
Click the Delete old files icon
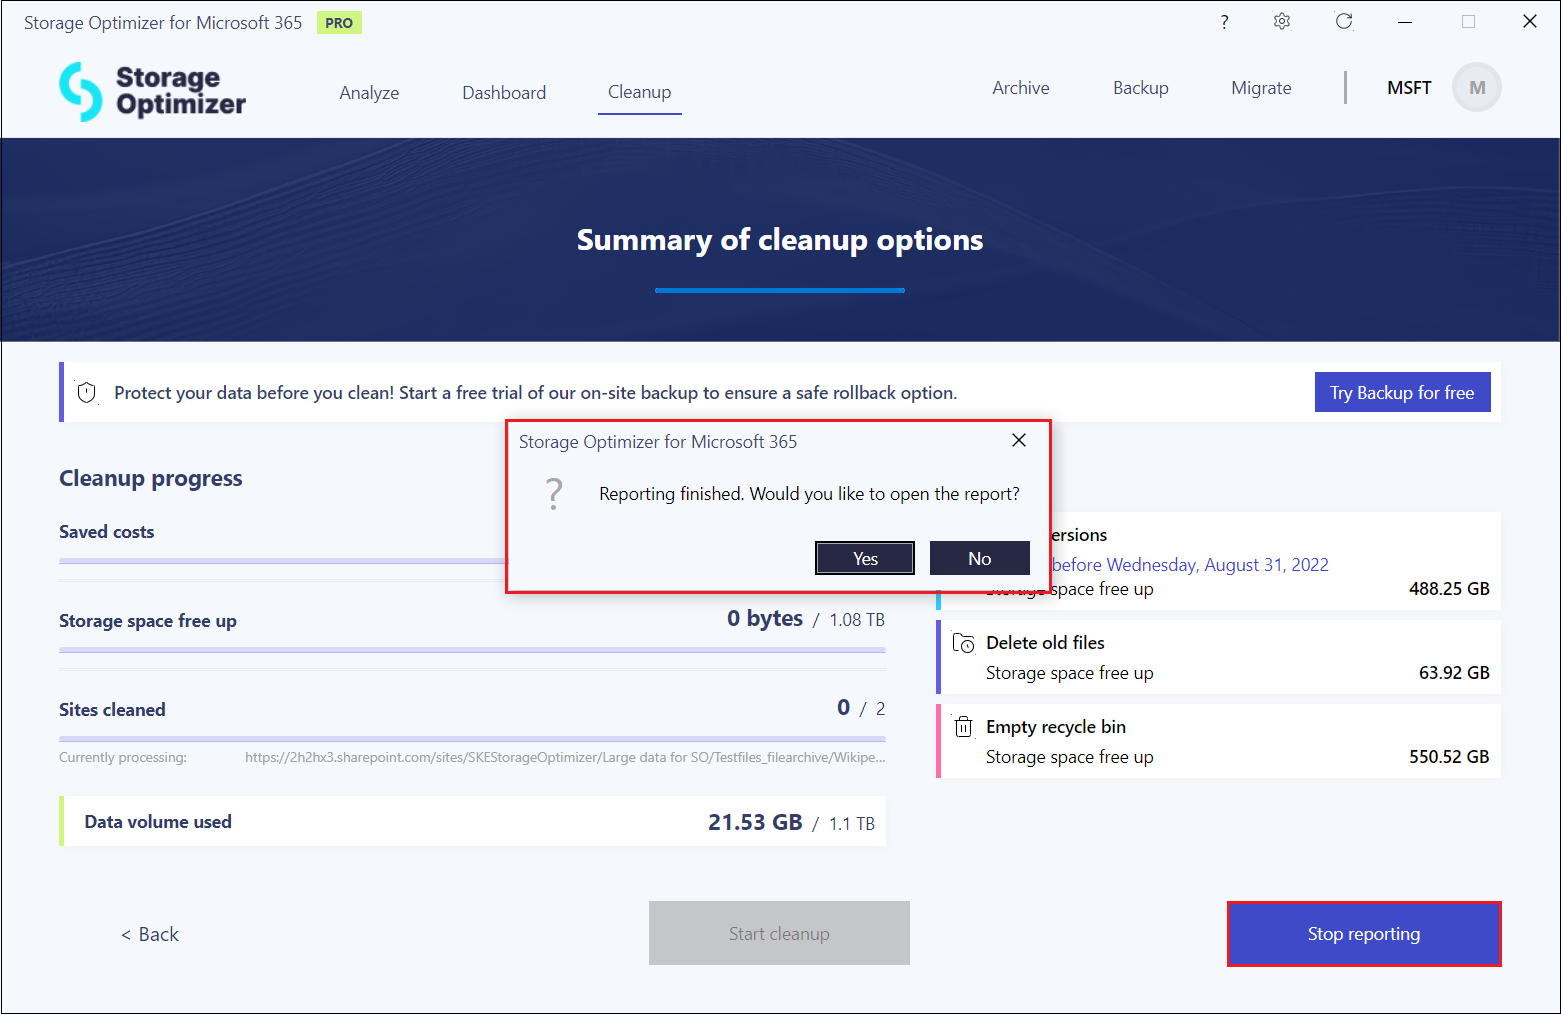pyautogui.click(x=963, y=643)
